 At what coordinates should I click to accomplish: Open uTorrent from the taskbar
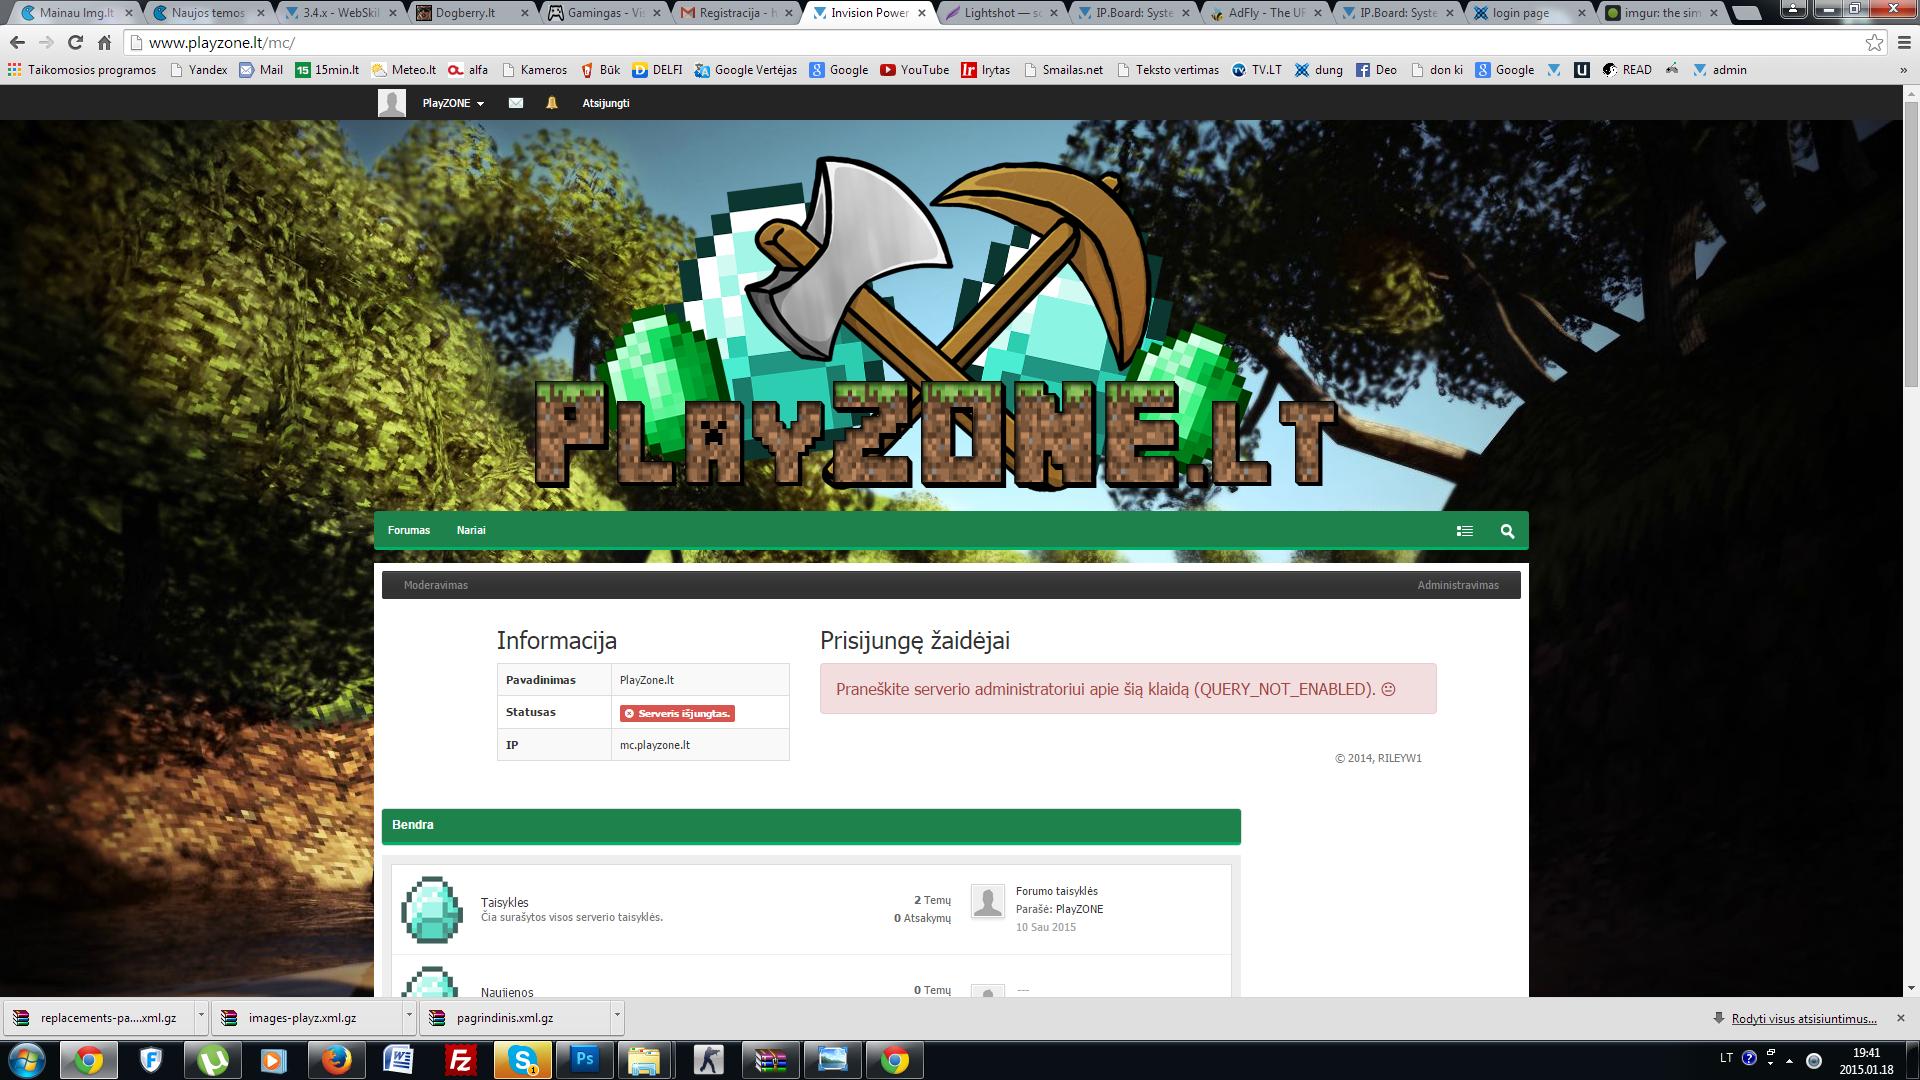coord(212,1060)
